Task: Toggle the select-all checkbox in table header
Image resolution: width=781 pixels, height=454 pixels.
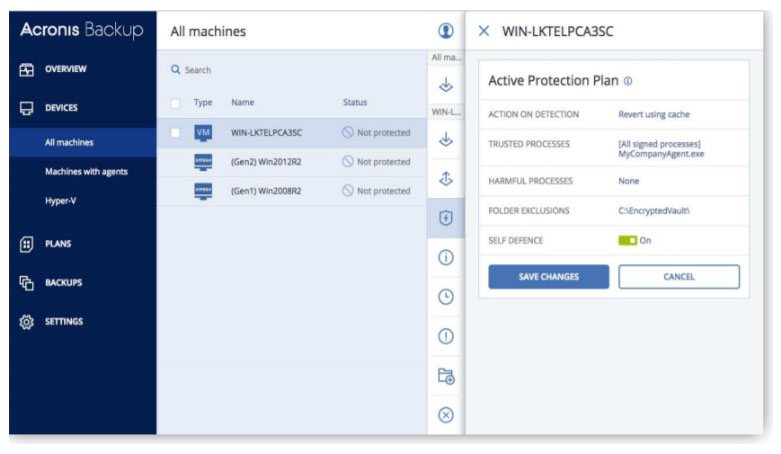Action: click(175, 104)
